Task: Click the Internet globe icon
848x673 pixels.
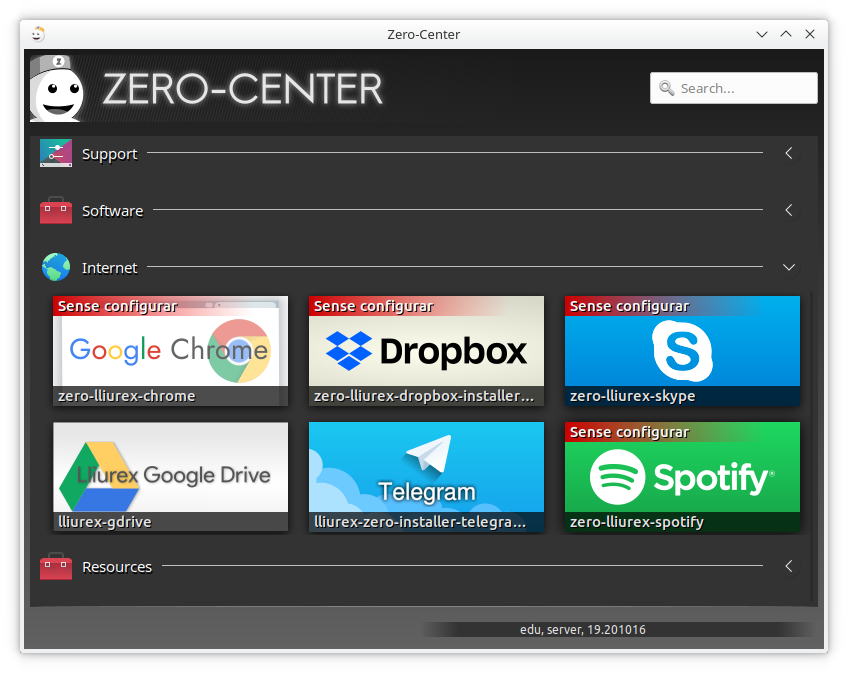Action: tap(56, 267)
